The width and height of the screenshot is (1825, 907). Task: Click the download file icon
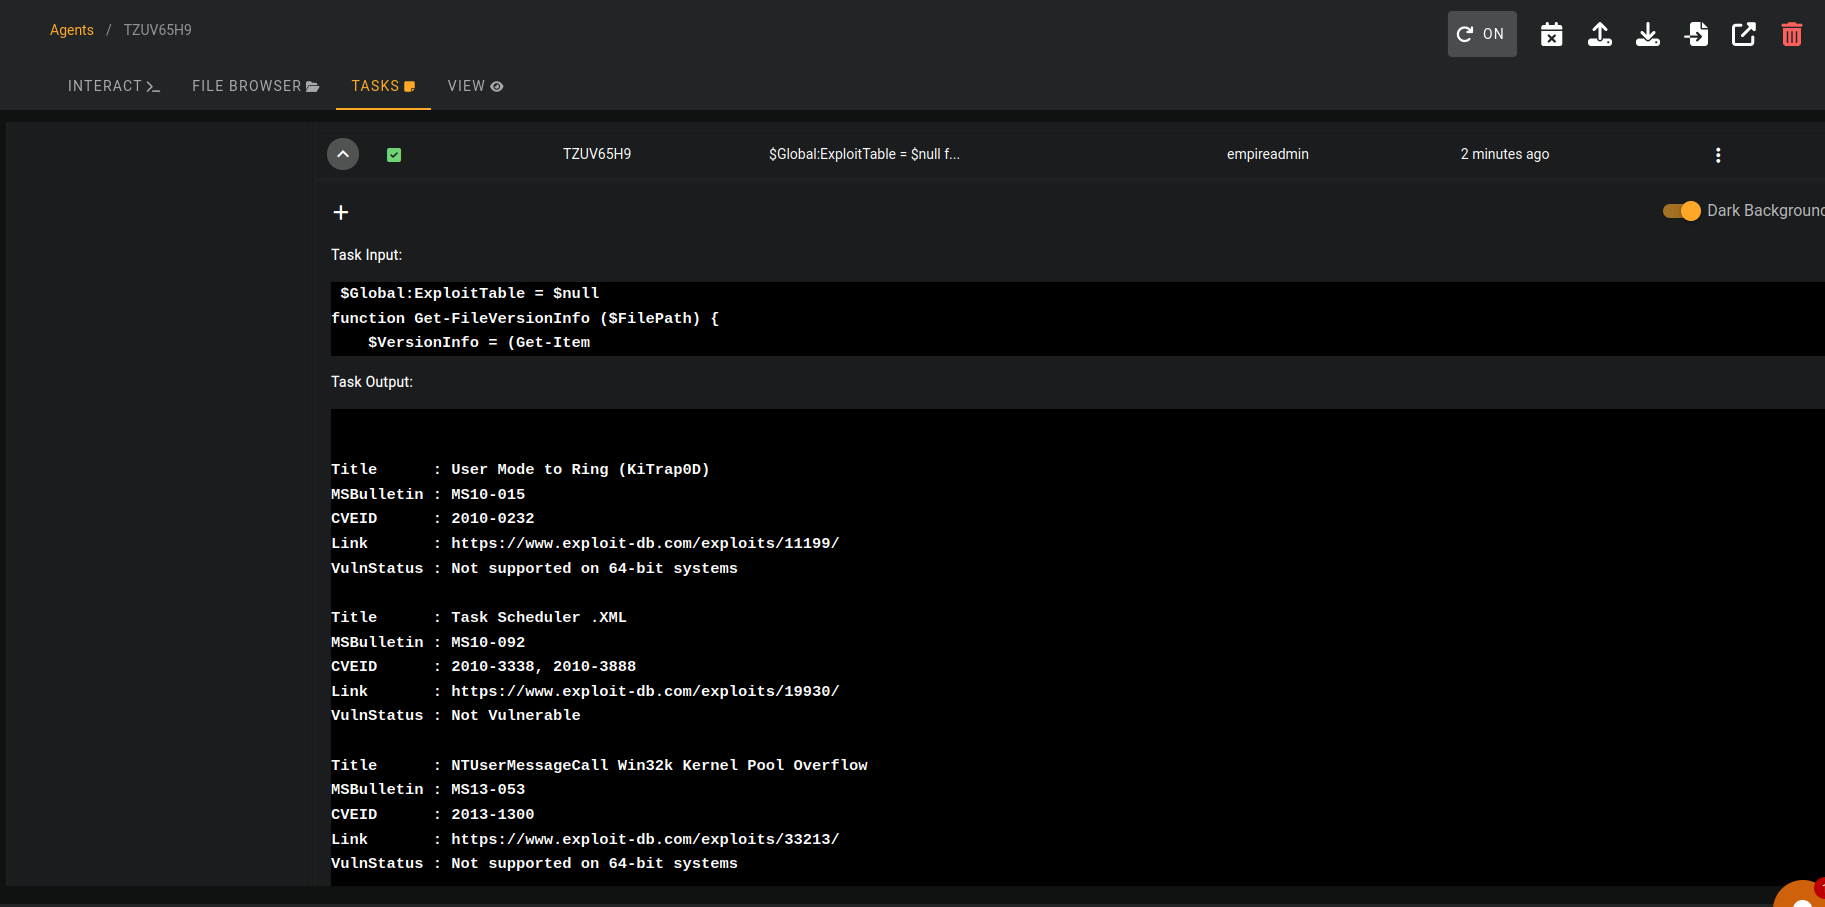(x=1648, y=34)
